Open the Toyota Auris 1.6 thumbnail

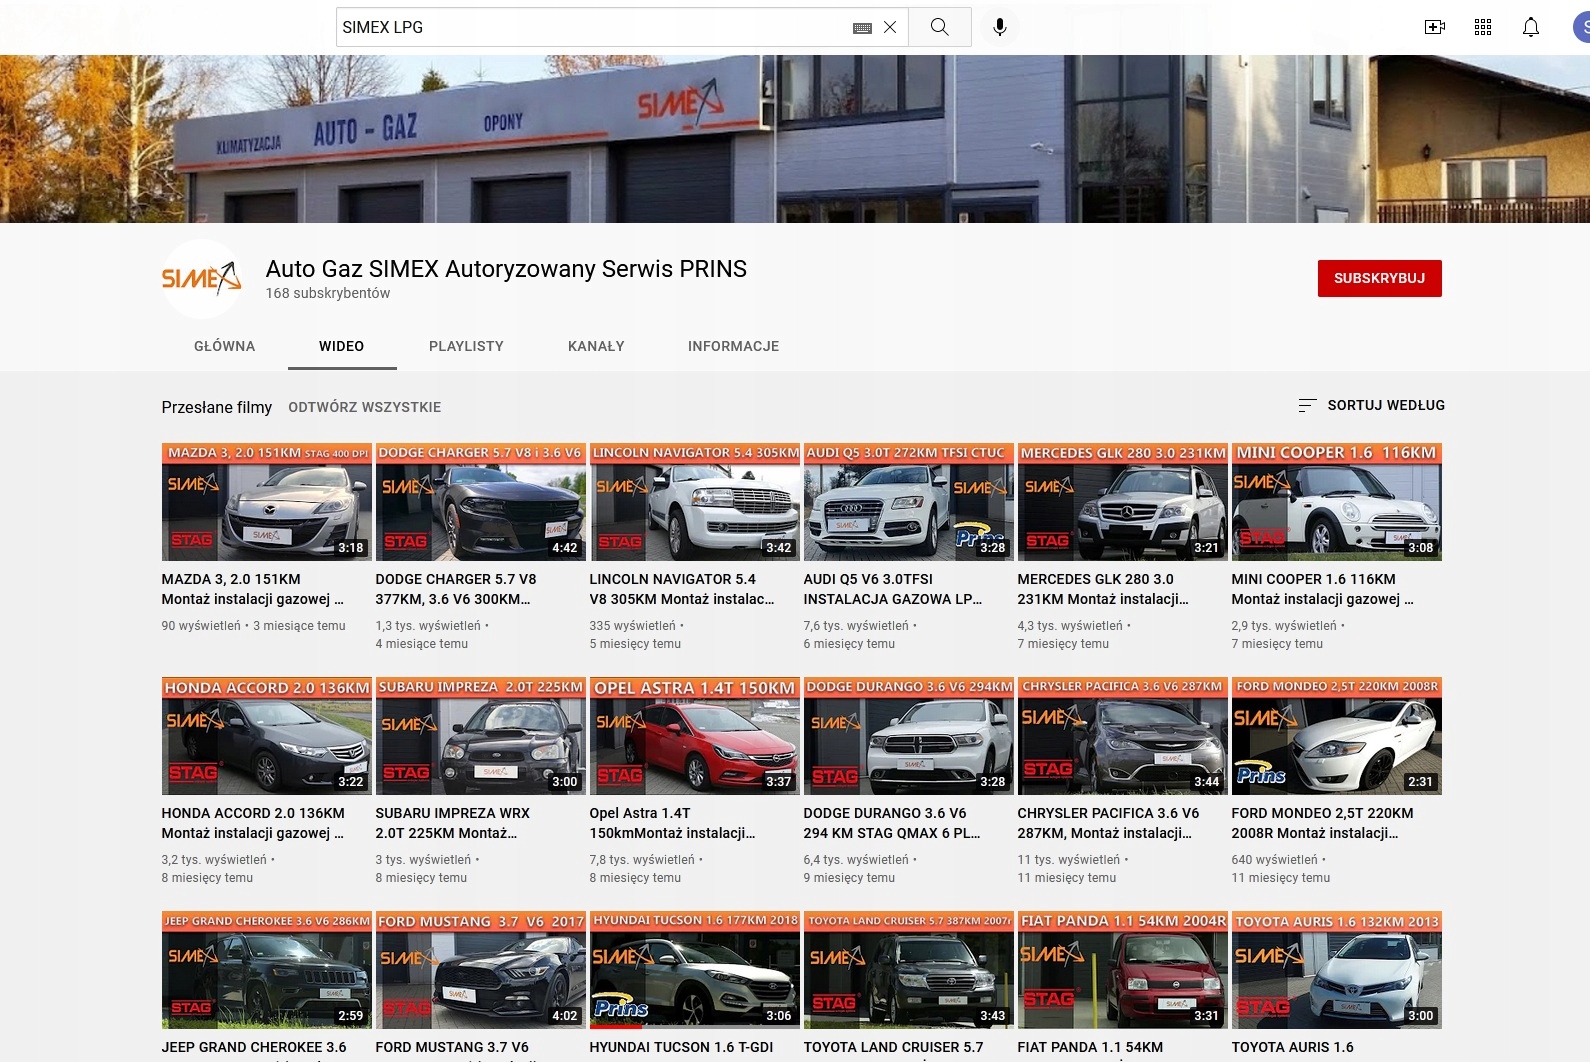(1337, 970)
